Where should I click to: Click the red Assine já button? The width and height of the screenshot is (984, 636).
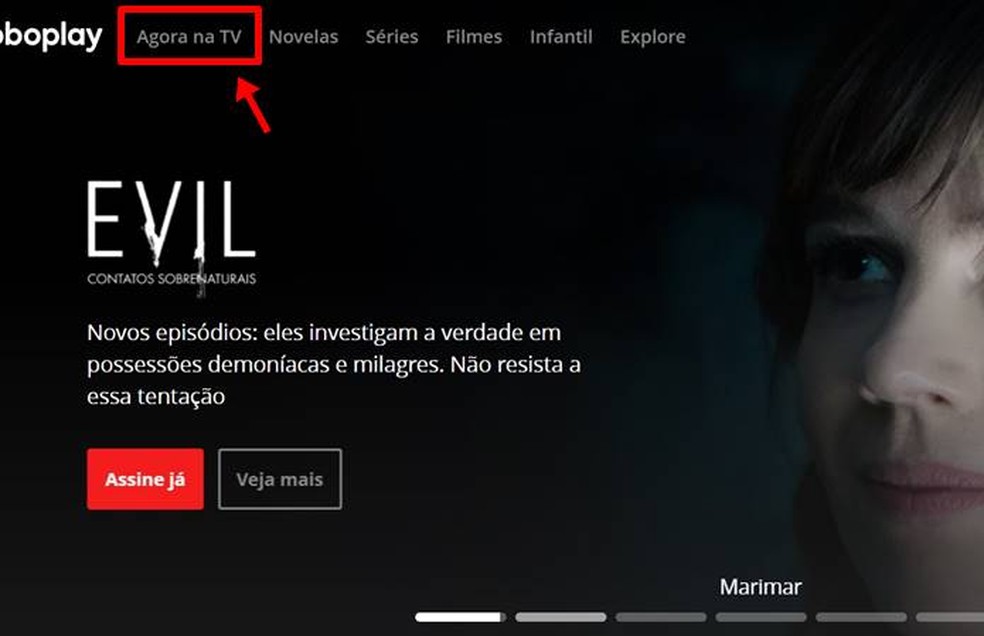click(146, 479)
